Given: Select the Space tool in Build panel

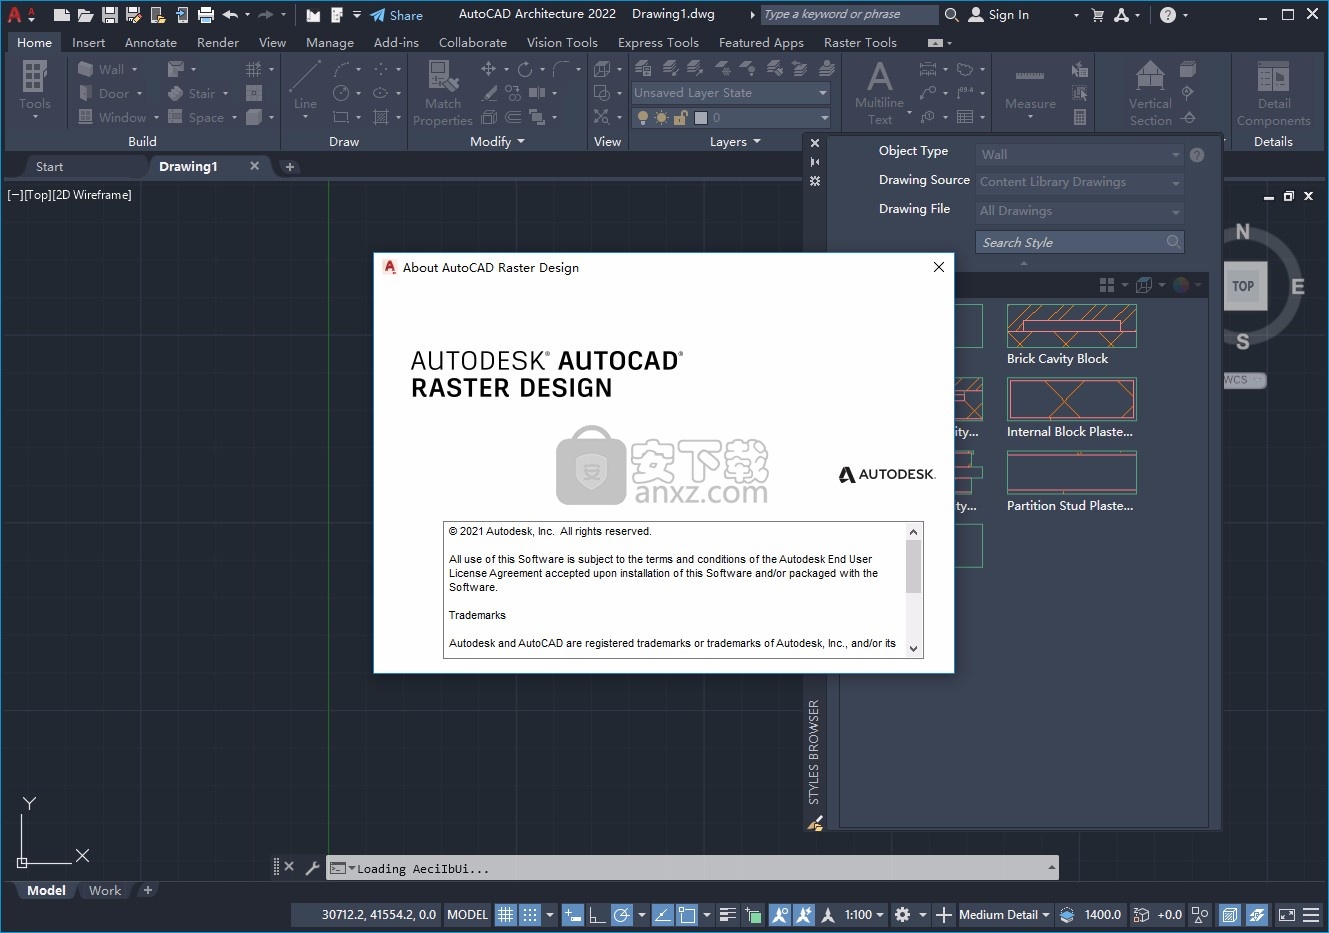Looking at the screenshot, I should [196, 117].
